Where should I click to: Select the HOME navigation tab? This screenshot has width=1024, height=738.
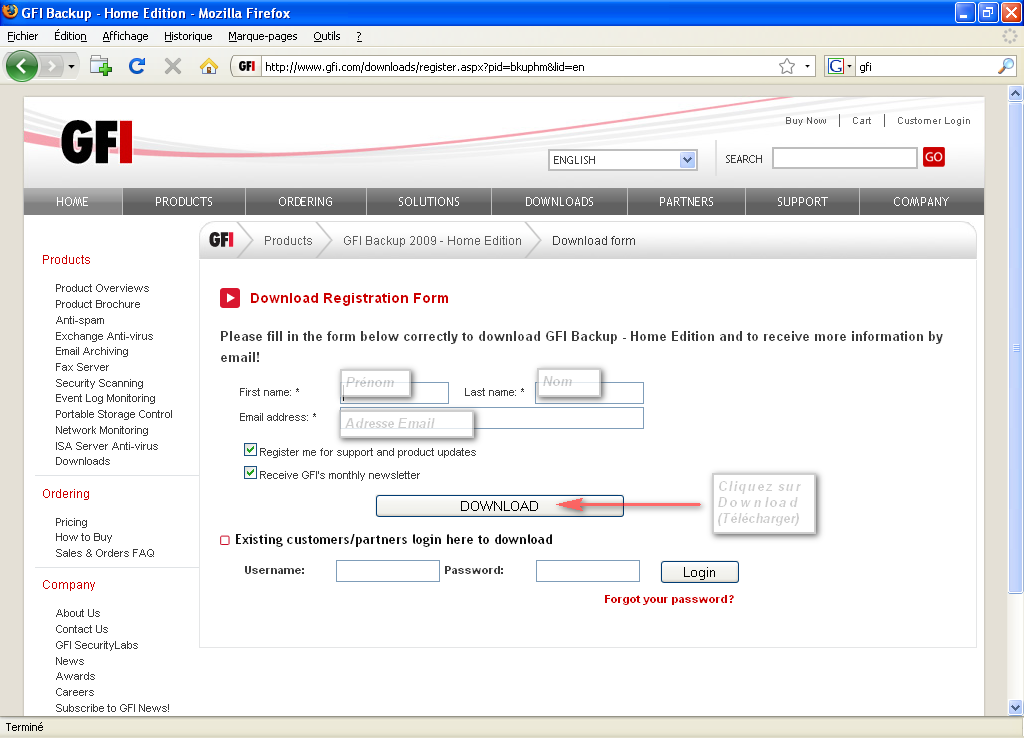coord(72,202)
